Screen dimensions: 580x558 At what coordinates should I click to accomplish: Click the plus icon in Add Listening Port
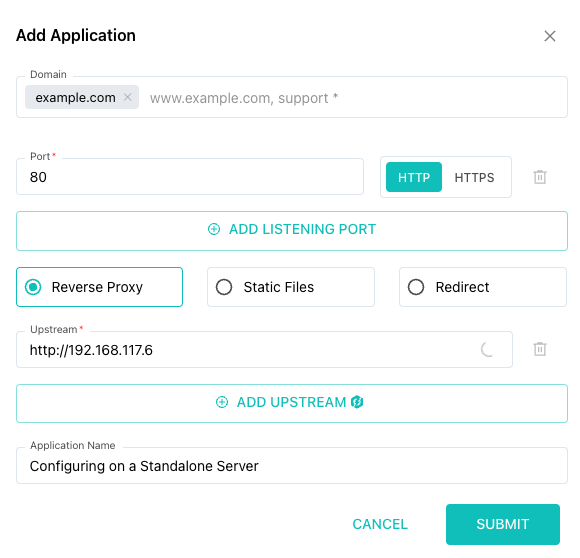(x=214, y=229)
